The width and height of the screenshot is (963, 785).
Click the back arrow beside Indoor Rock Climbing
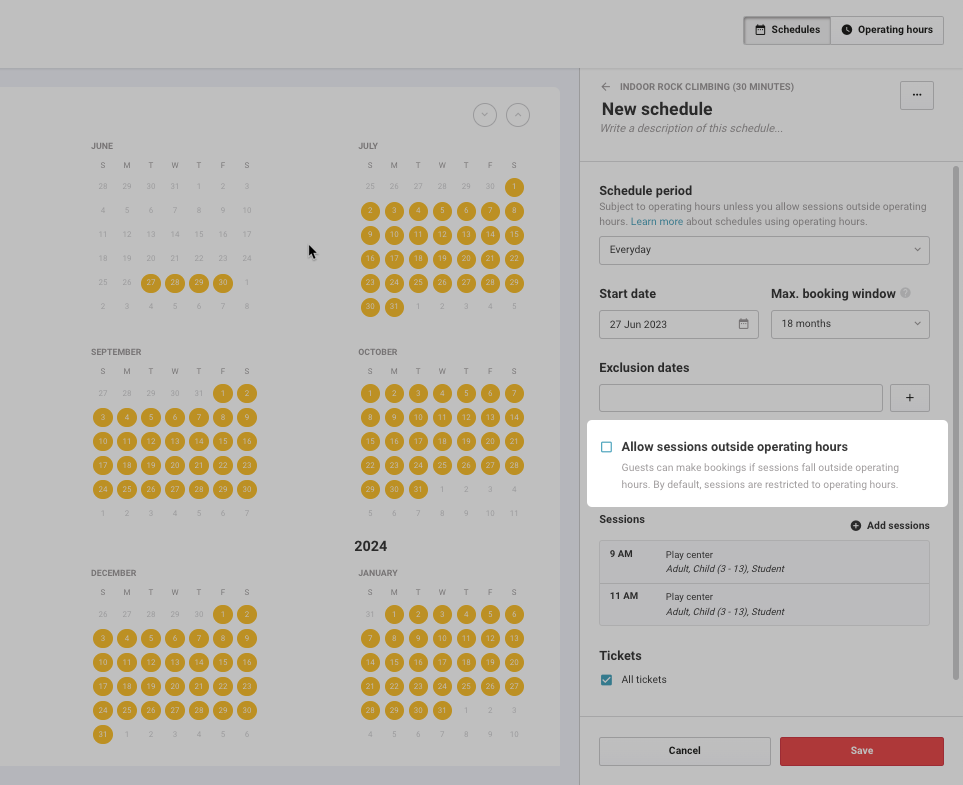(606, 87)
